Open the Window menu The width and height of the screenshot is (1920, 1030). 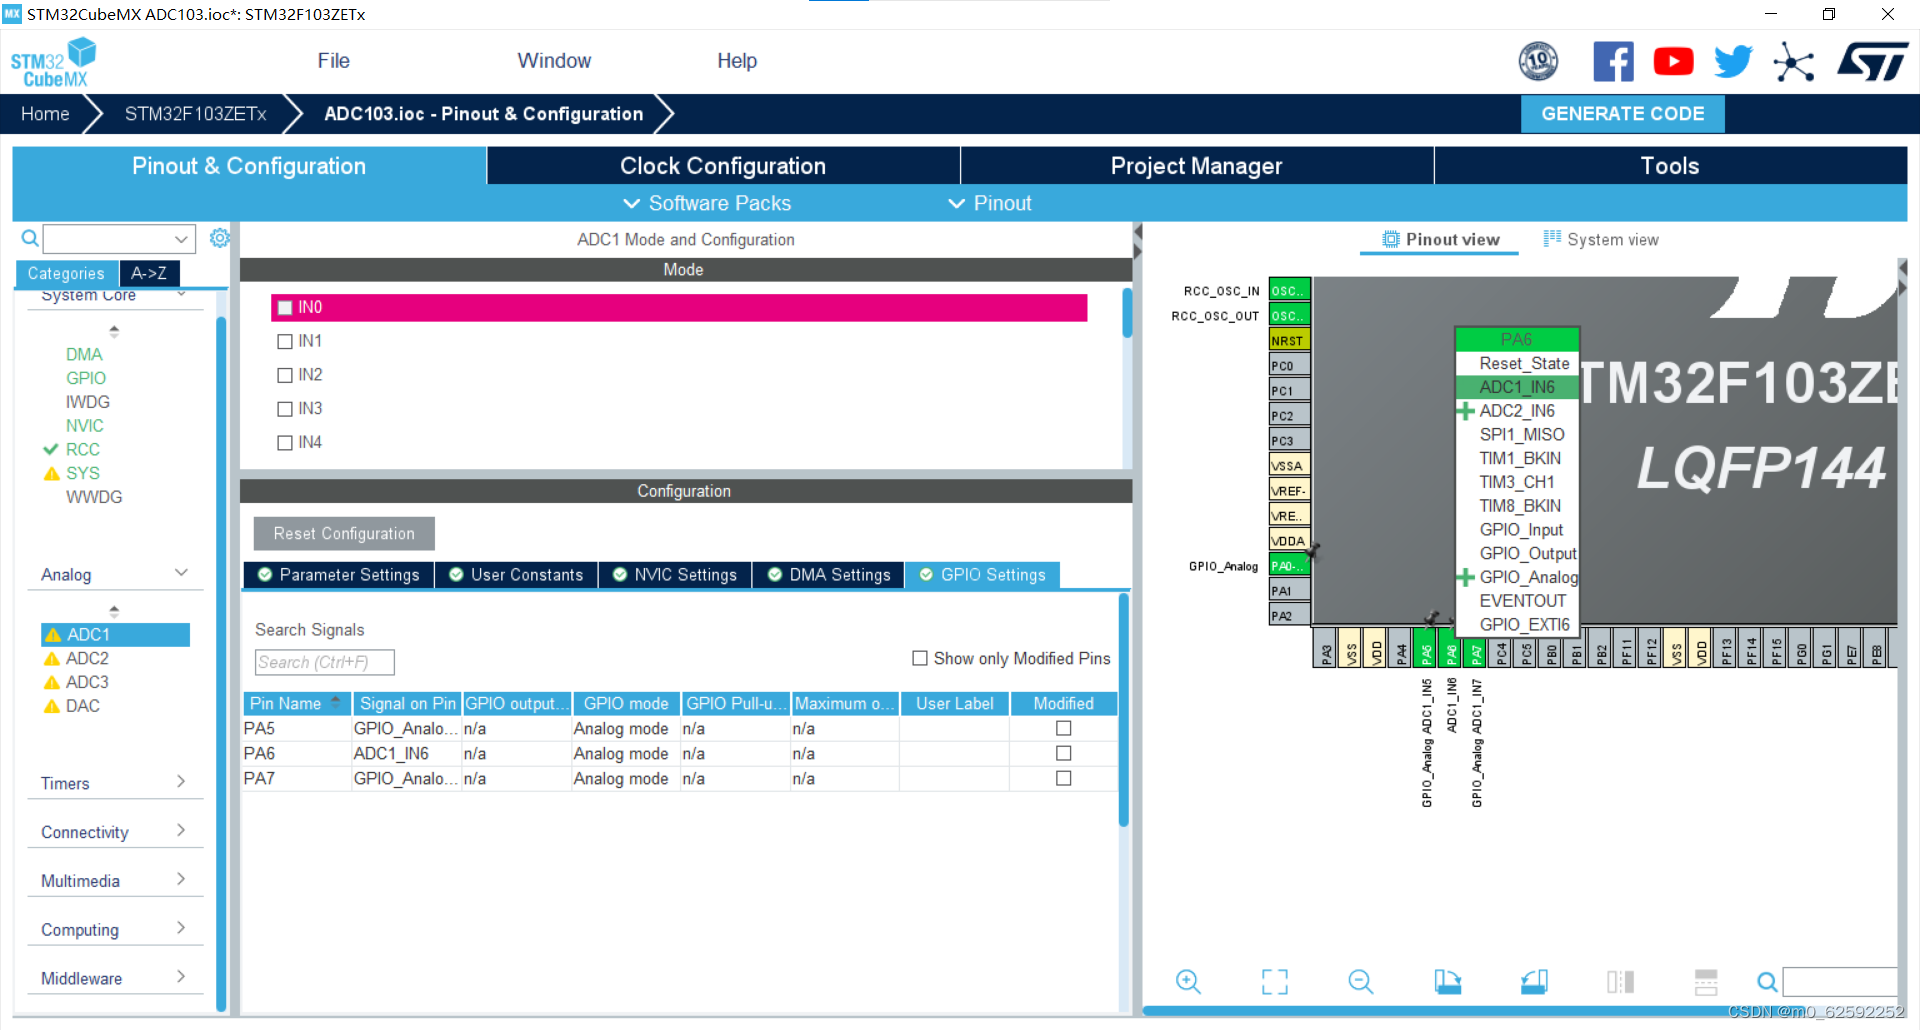[x=554, y=61]
